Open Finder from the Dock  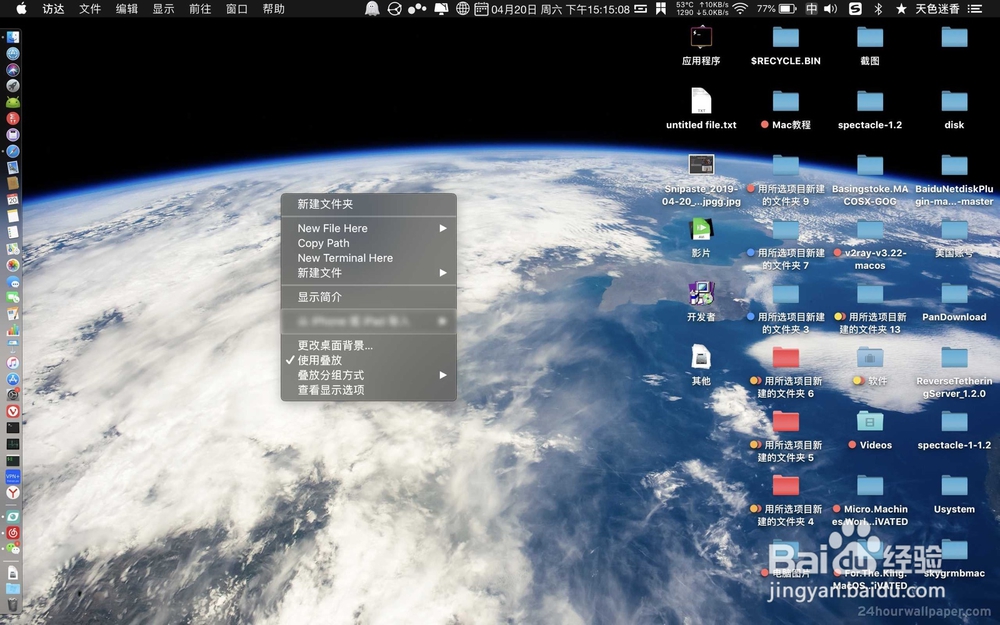(x=13, y=38)
